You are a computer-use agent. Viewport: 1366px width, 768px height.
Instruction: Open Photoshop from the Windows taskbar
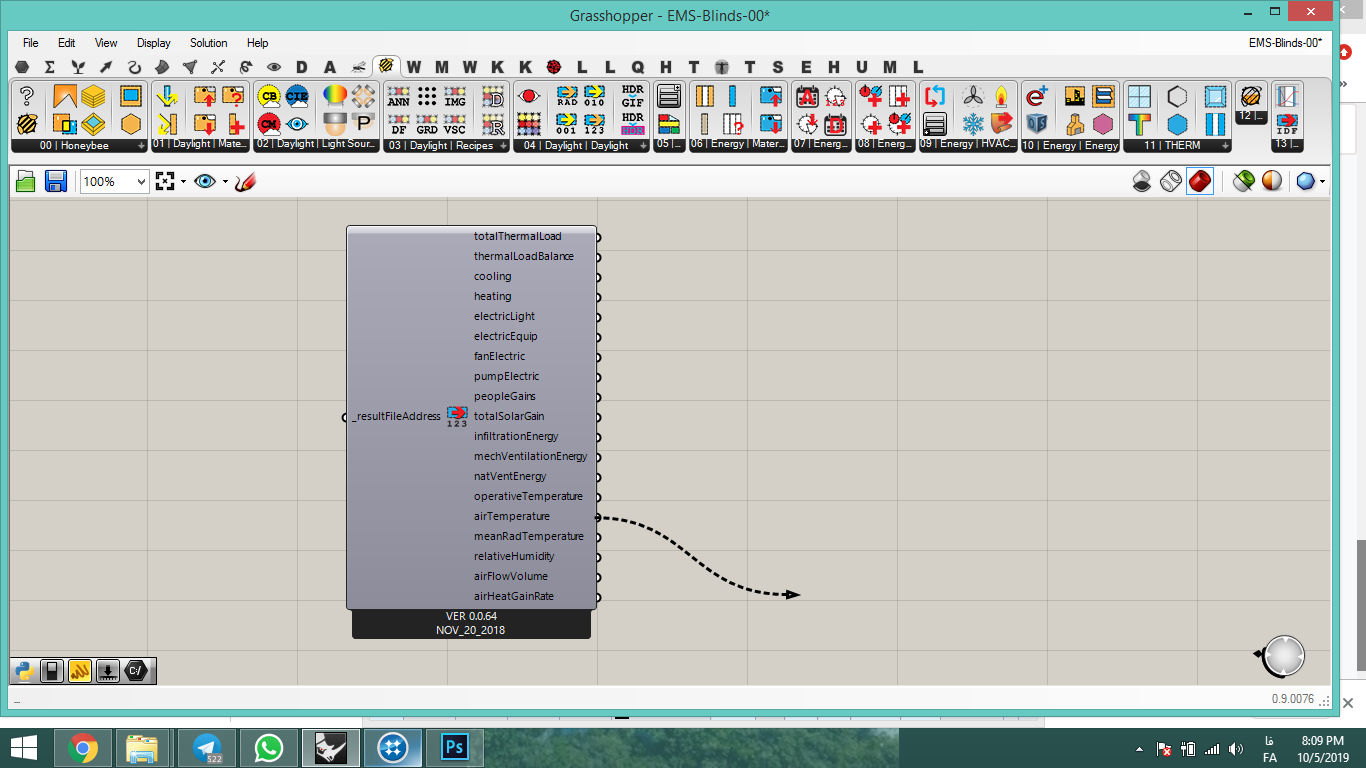455,747
